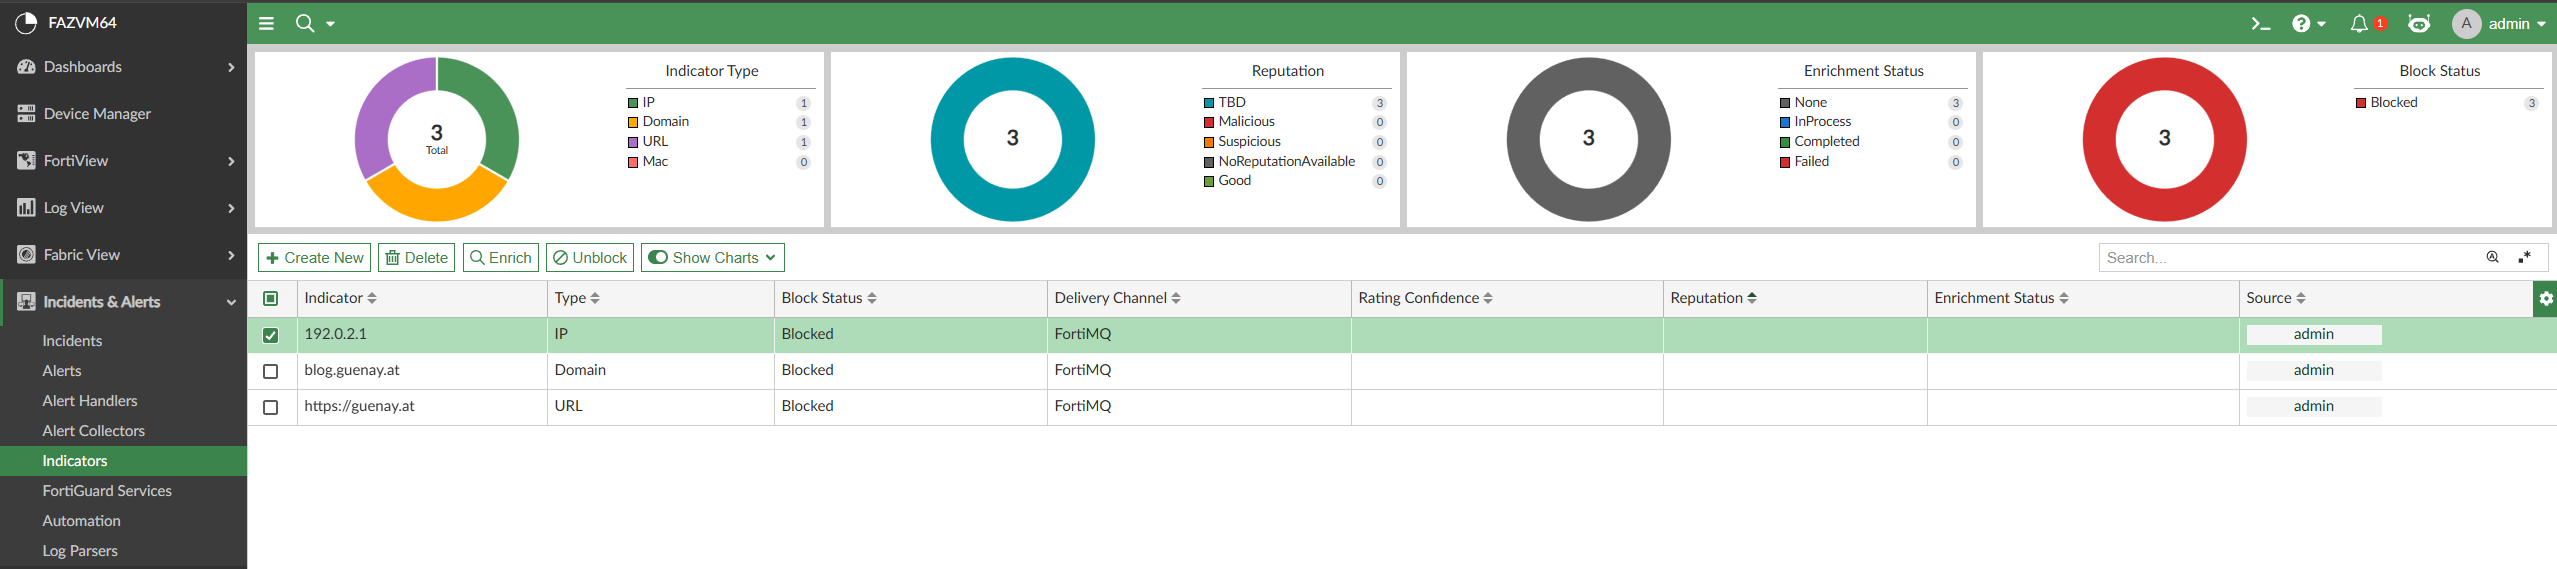Click the FortiAnalyzer logo icon

[x=26, y=22]
